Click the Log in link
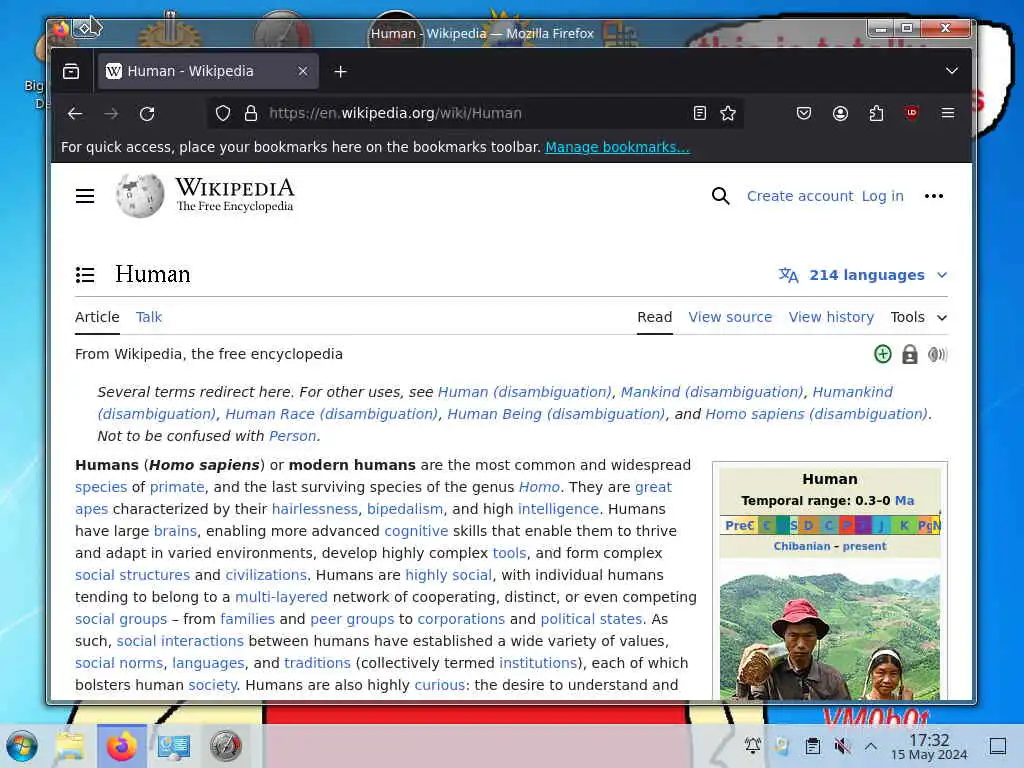This screenshot has height=768, width=1024. (882, 196)
